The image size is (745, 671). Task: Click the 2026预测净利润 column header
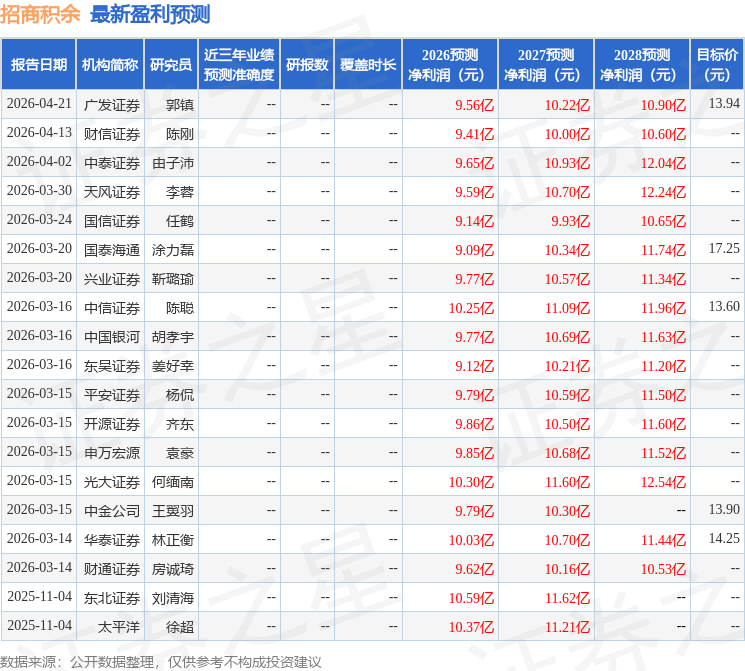click(450, 65)
